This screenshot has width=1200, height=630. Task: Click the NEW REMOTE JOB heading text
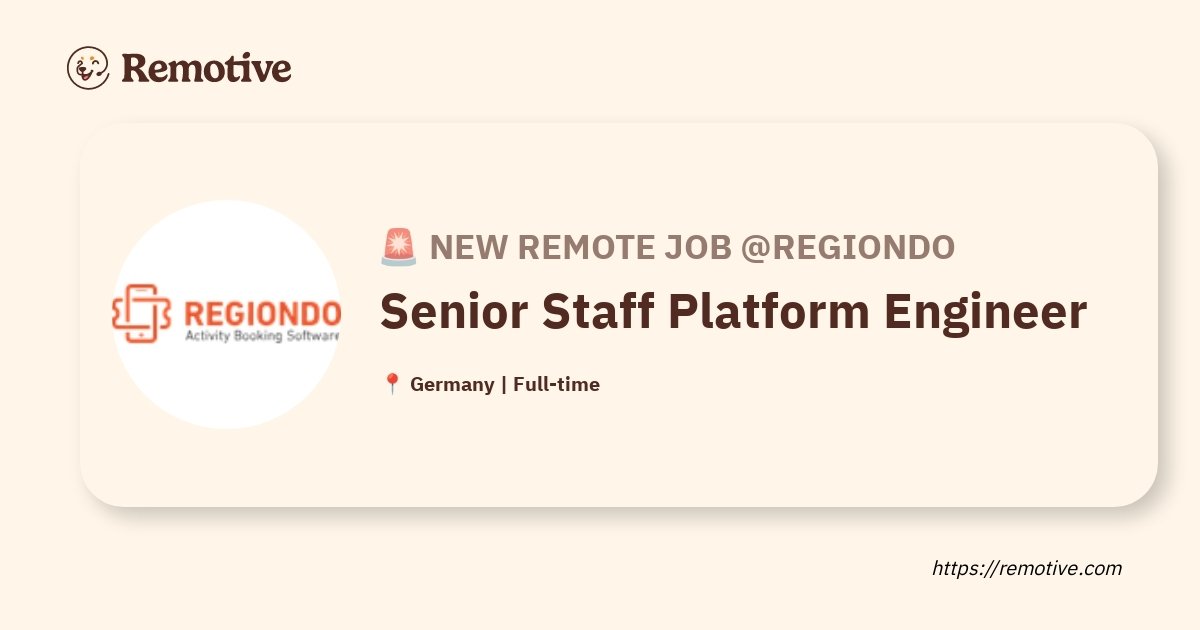[580, 247]
